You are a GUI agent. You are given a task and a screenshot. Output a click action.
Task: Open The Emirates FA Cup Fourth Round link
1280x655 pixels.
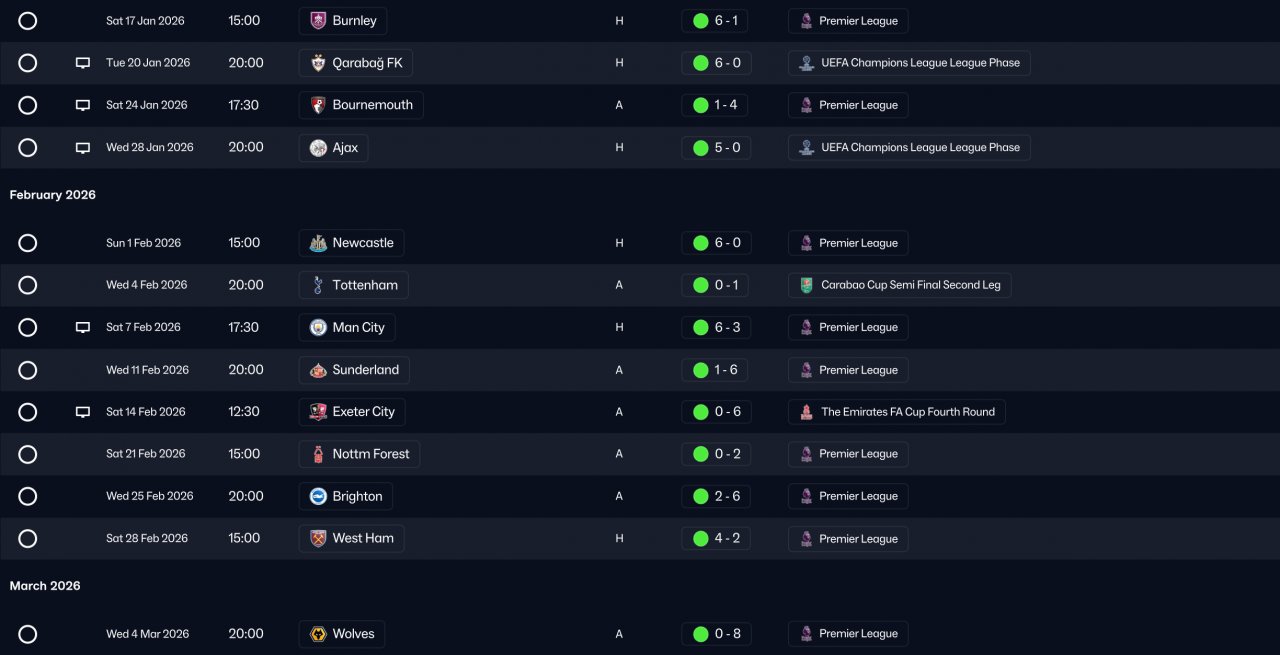897,412
